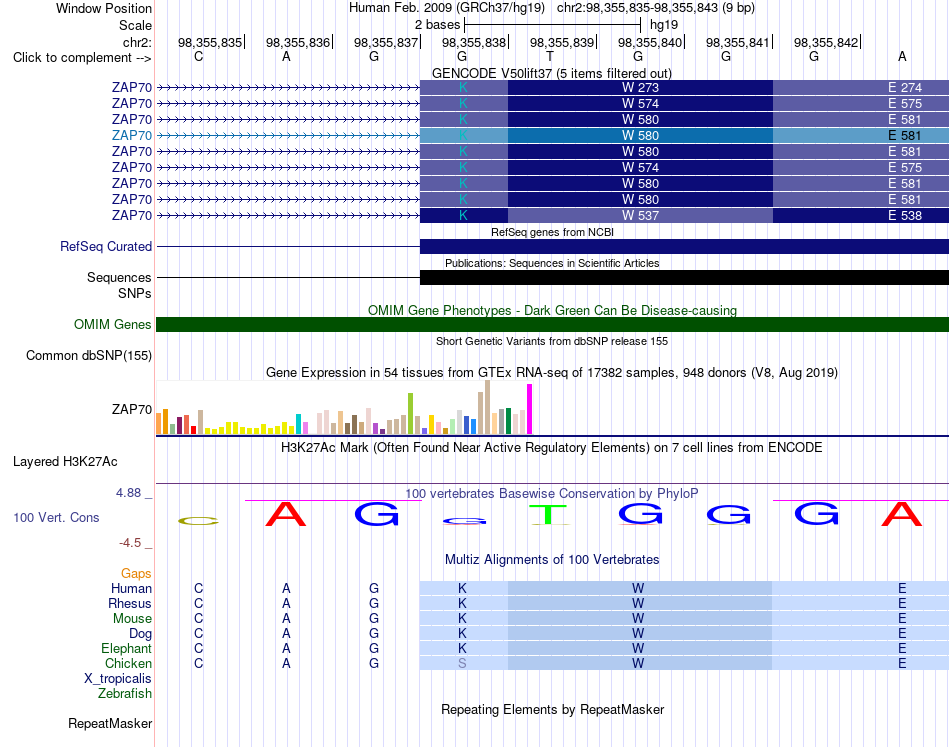Open the '100 Vert. Cons' track label
This screenshot has height=747, width=950.
tap(56, 517)
